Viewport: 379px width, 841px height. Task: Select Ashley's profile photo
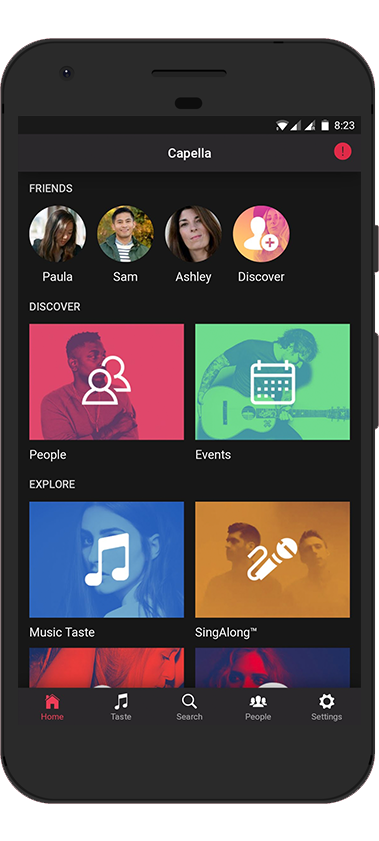(193, 234)
